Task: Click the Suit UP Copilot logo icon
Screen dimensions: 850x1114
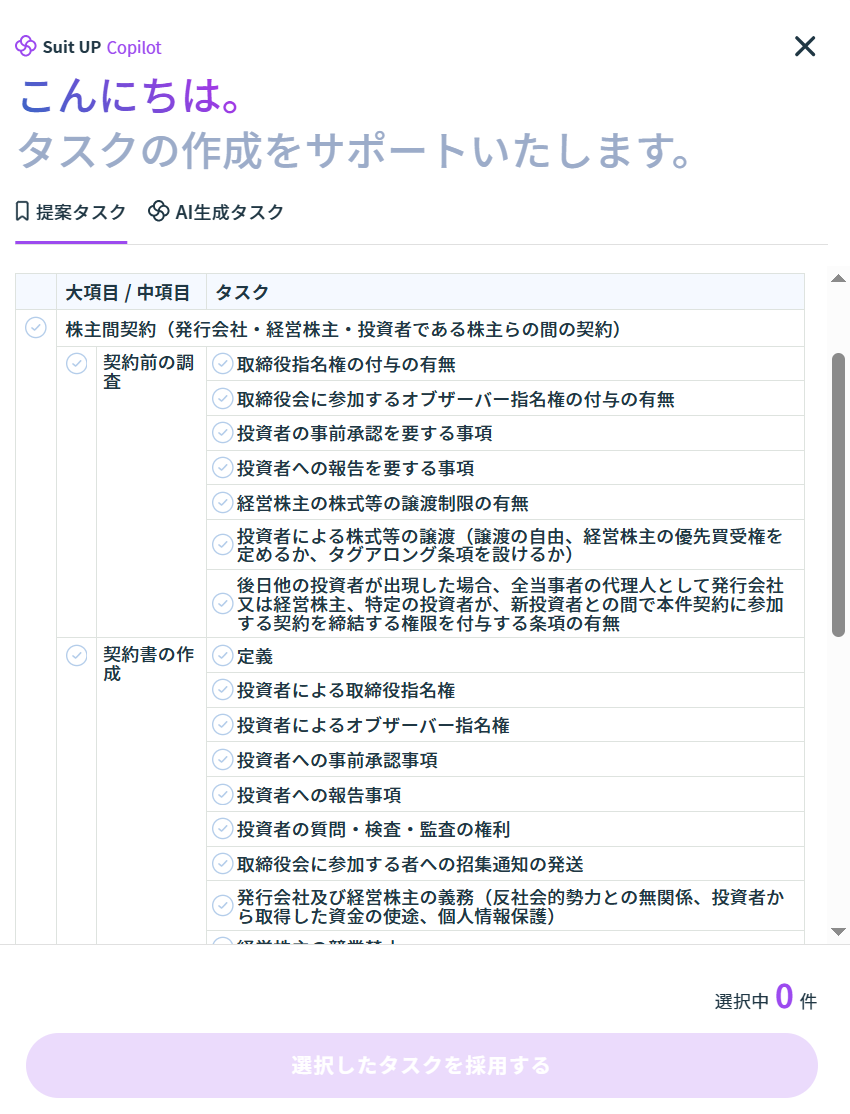Action: click(26, 47)
